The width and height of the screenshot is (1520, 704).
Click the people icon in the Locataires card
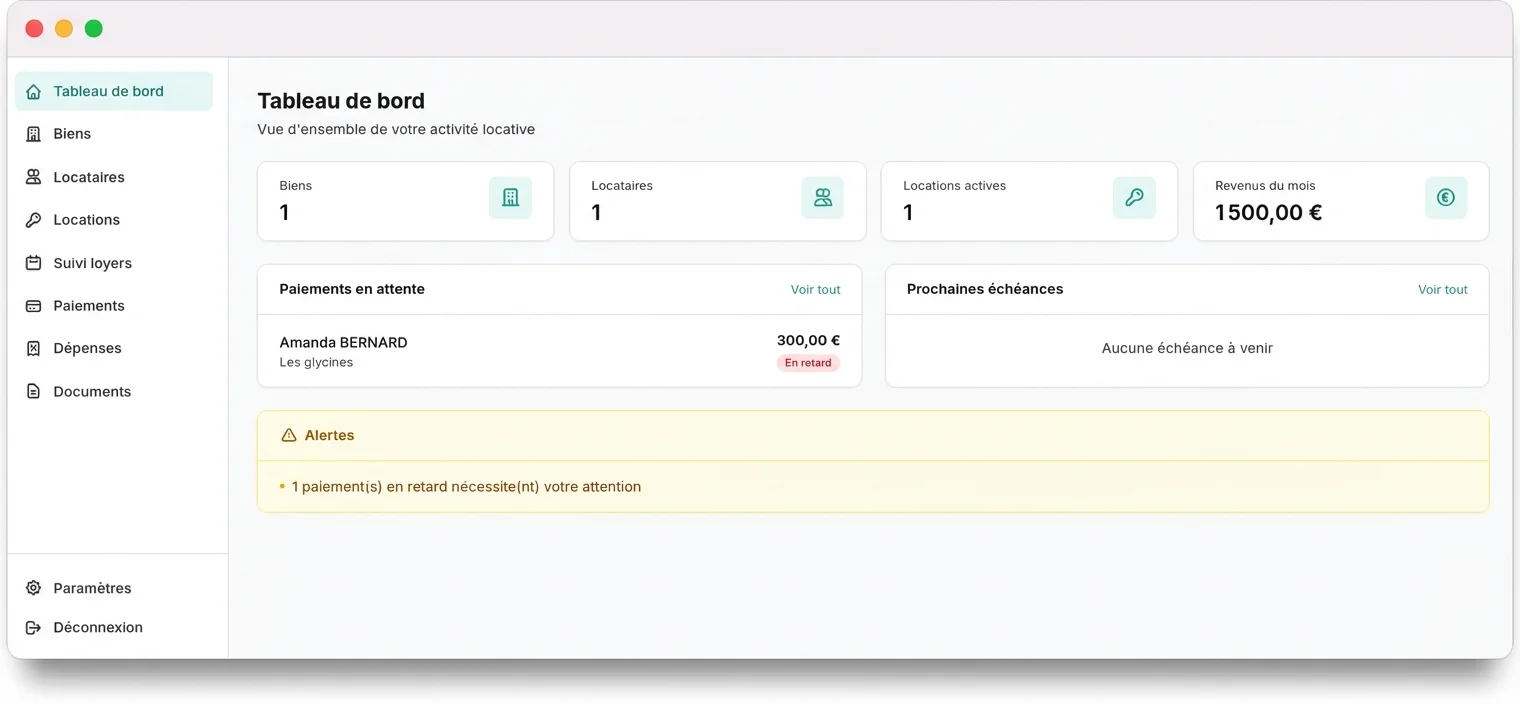(822, 198)
